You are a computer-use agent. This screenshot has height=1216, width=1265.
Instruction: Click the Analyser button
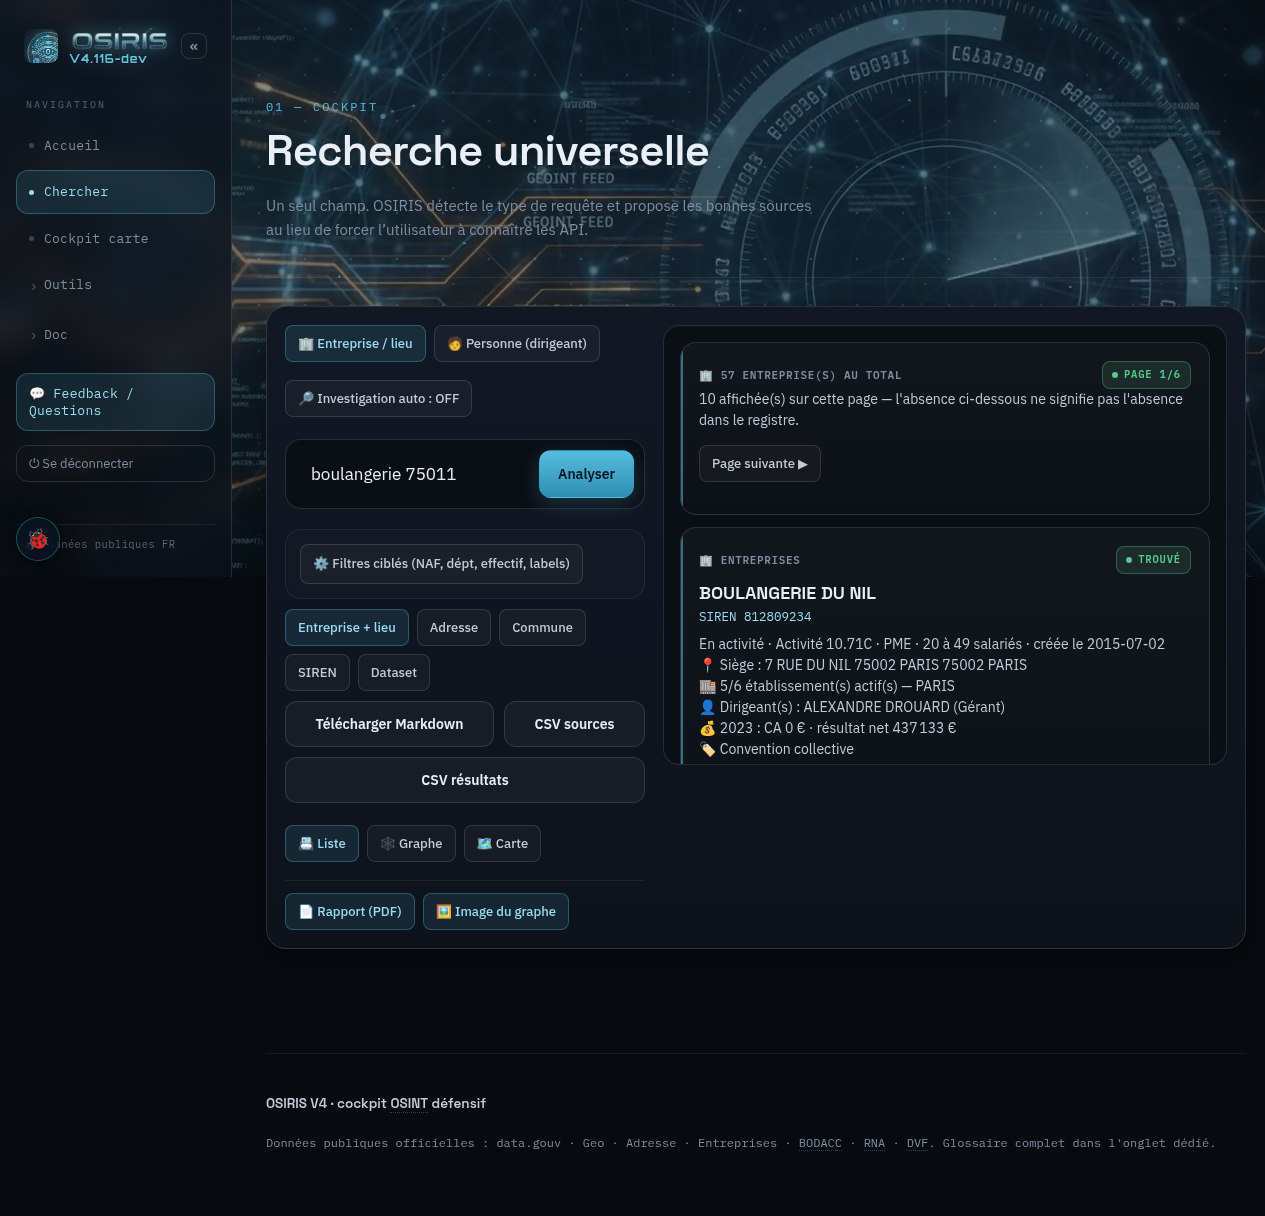coord(586,474)
